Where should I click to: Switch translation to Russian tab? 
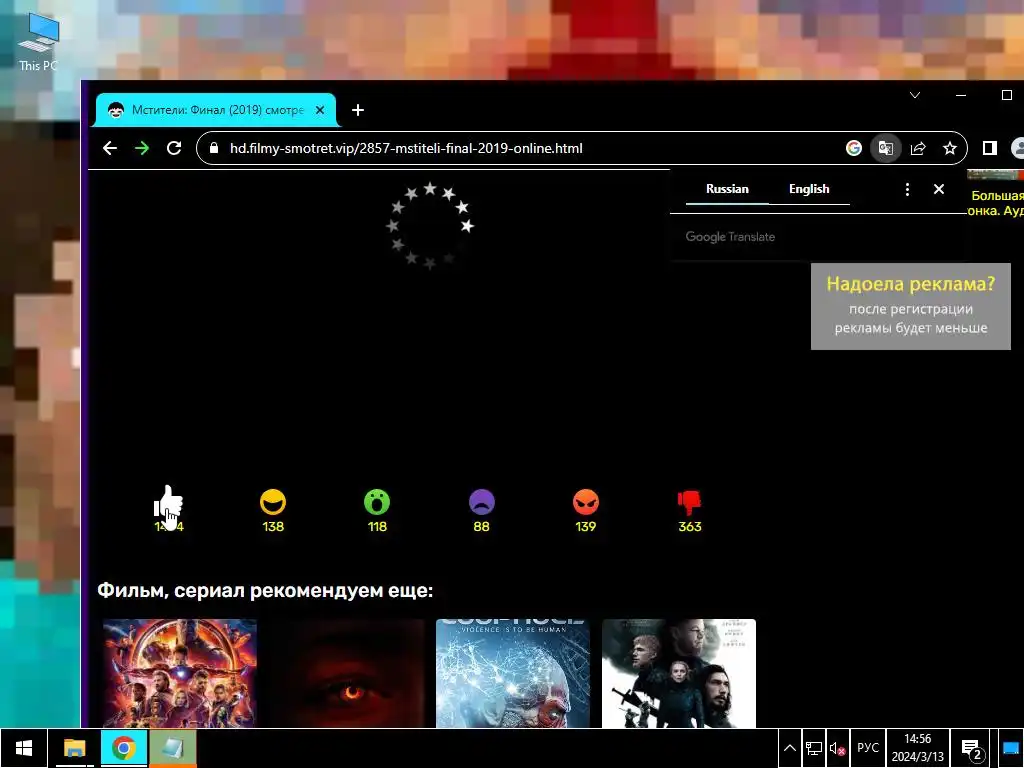point(727,189)
